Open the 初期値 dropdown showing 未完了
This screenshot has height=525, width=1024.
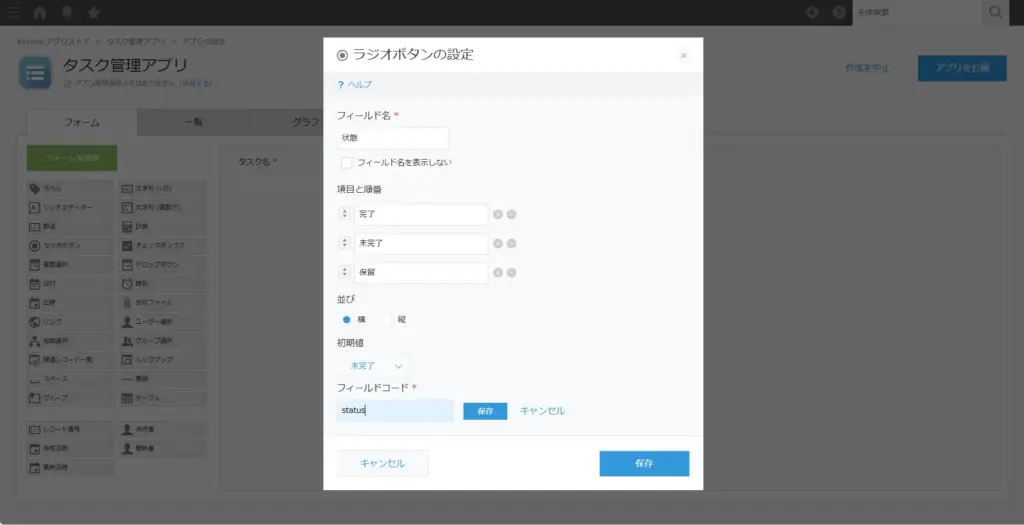(x=376, y=366)
